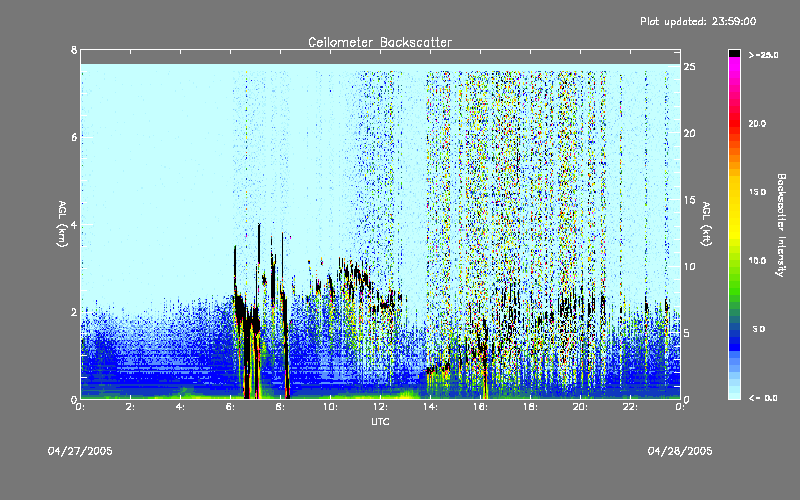Click the start date 04/27/2005
The width and height of the screenshot is (800, 500).
(80, 451)
